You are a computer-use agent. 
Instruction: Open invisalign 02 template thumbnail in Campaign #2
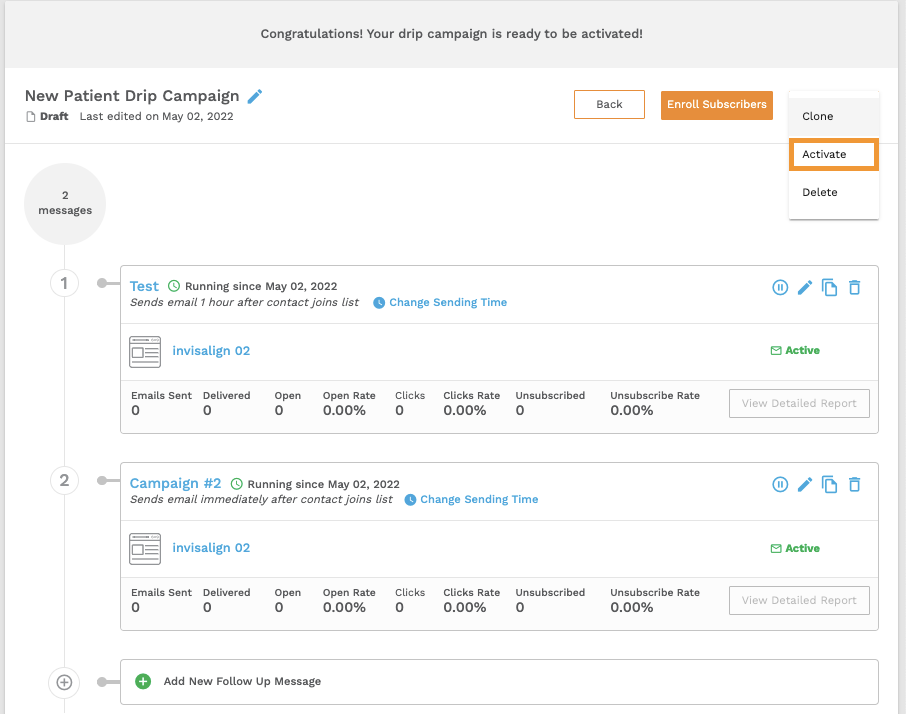(145, 549)
